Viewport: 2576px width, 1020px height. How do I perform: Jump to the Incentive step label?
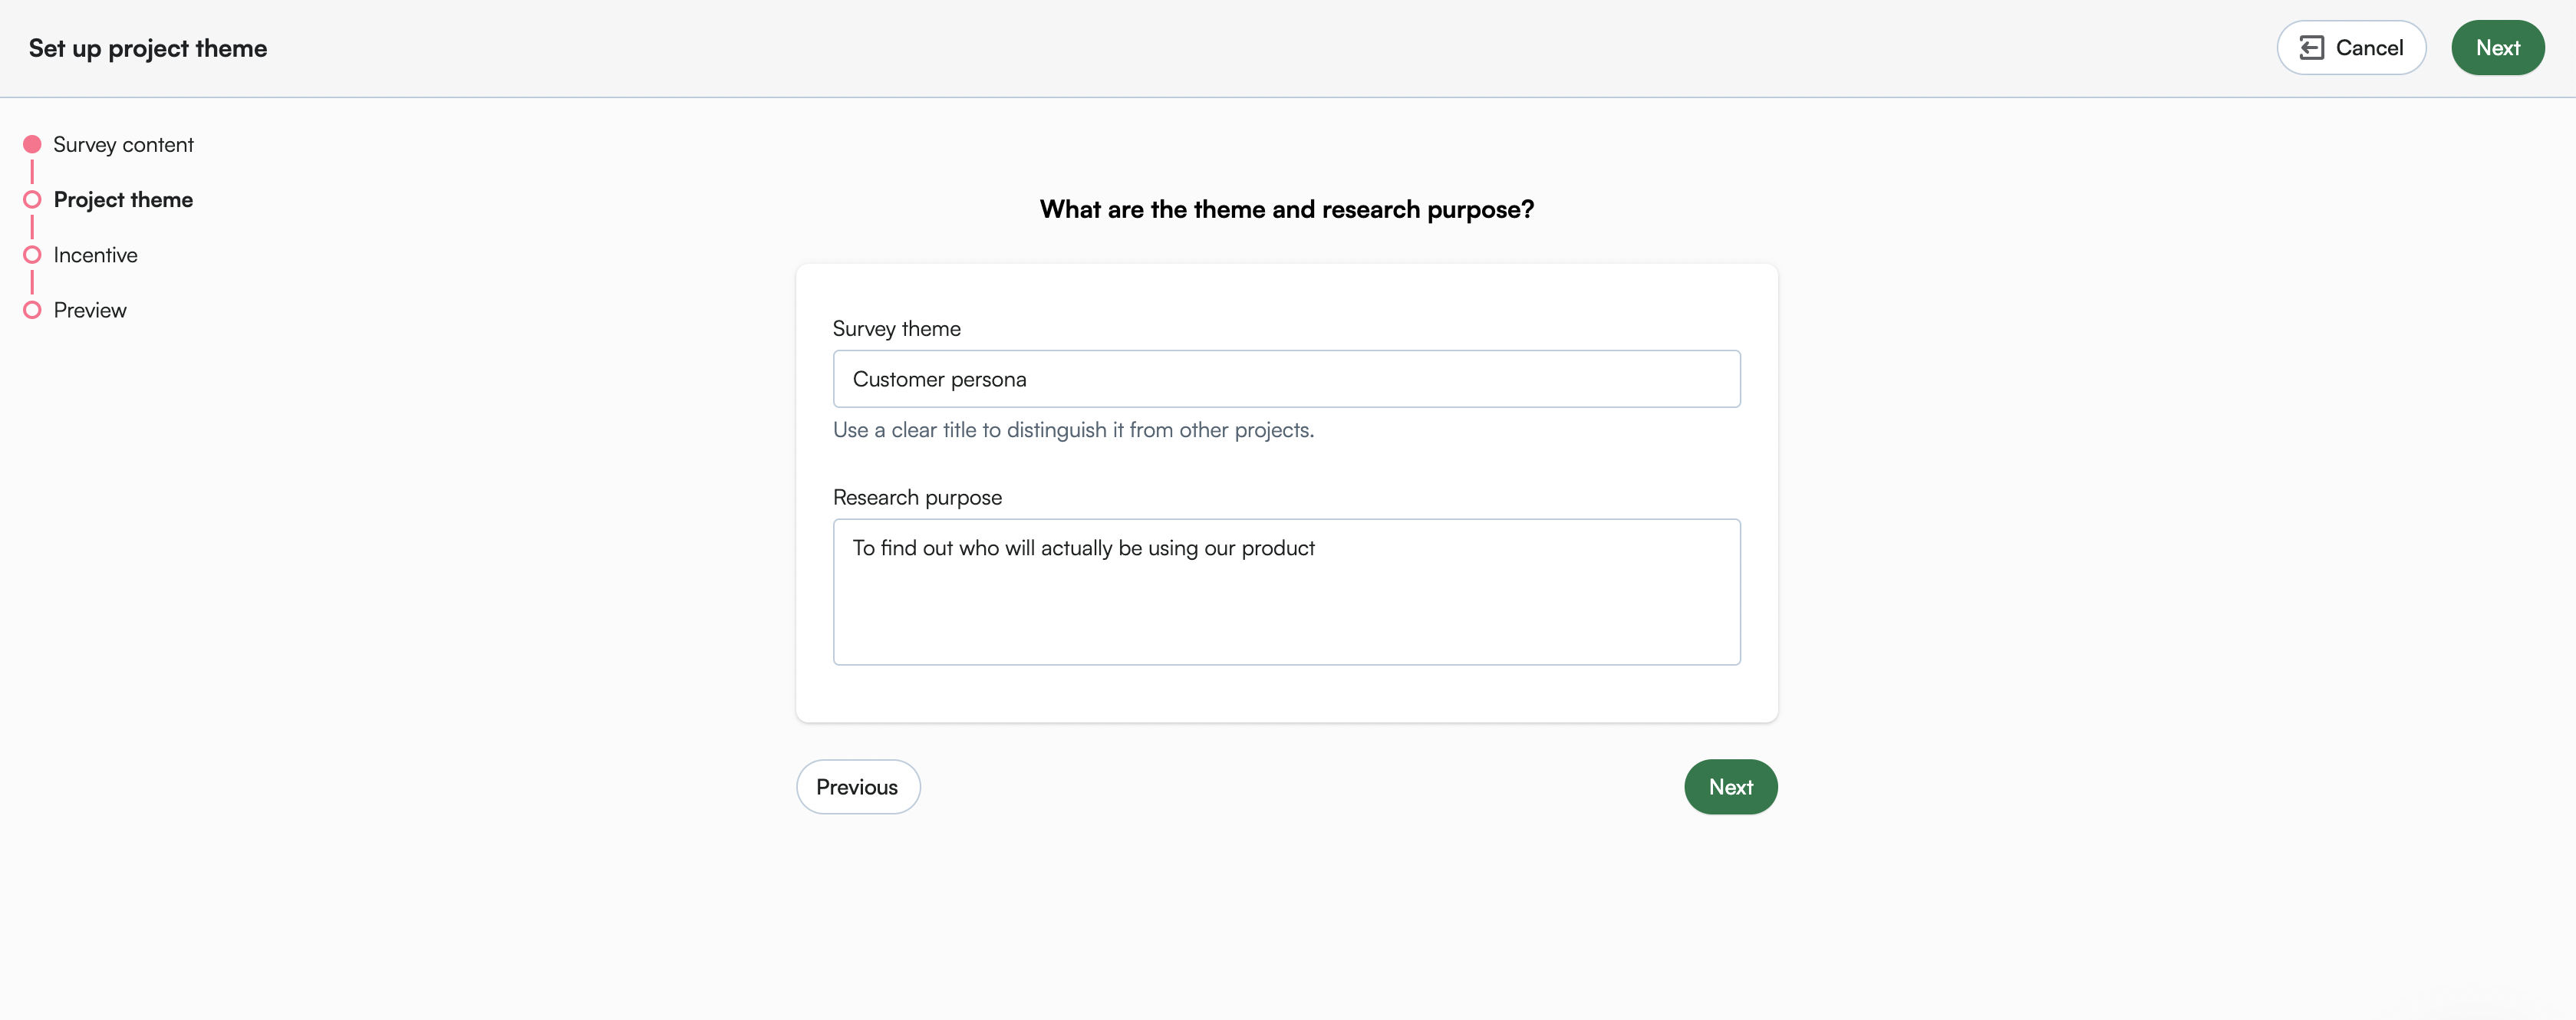pos(95,255)
